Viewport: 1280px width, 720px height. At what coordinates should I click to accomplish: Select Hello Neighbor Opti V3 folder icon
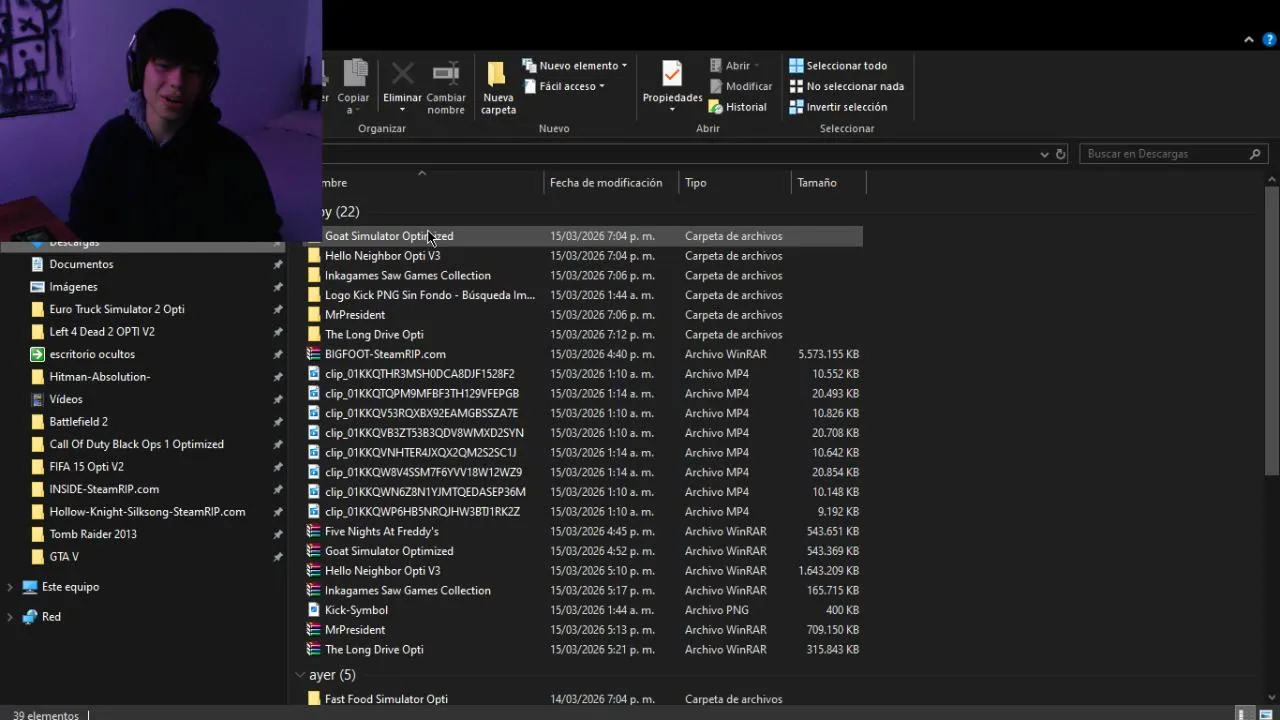coord(314,256)
